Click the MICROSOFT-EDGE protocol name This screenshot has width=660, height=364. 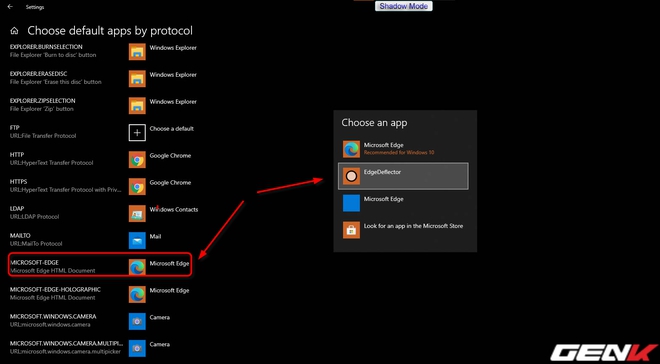point(35,263)
